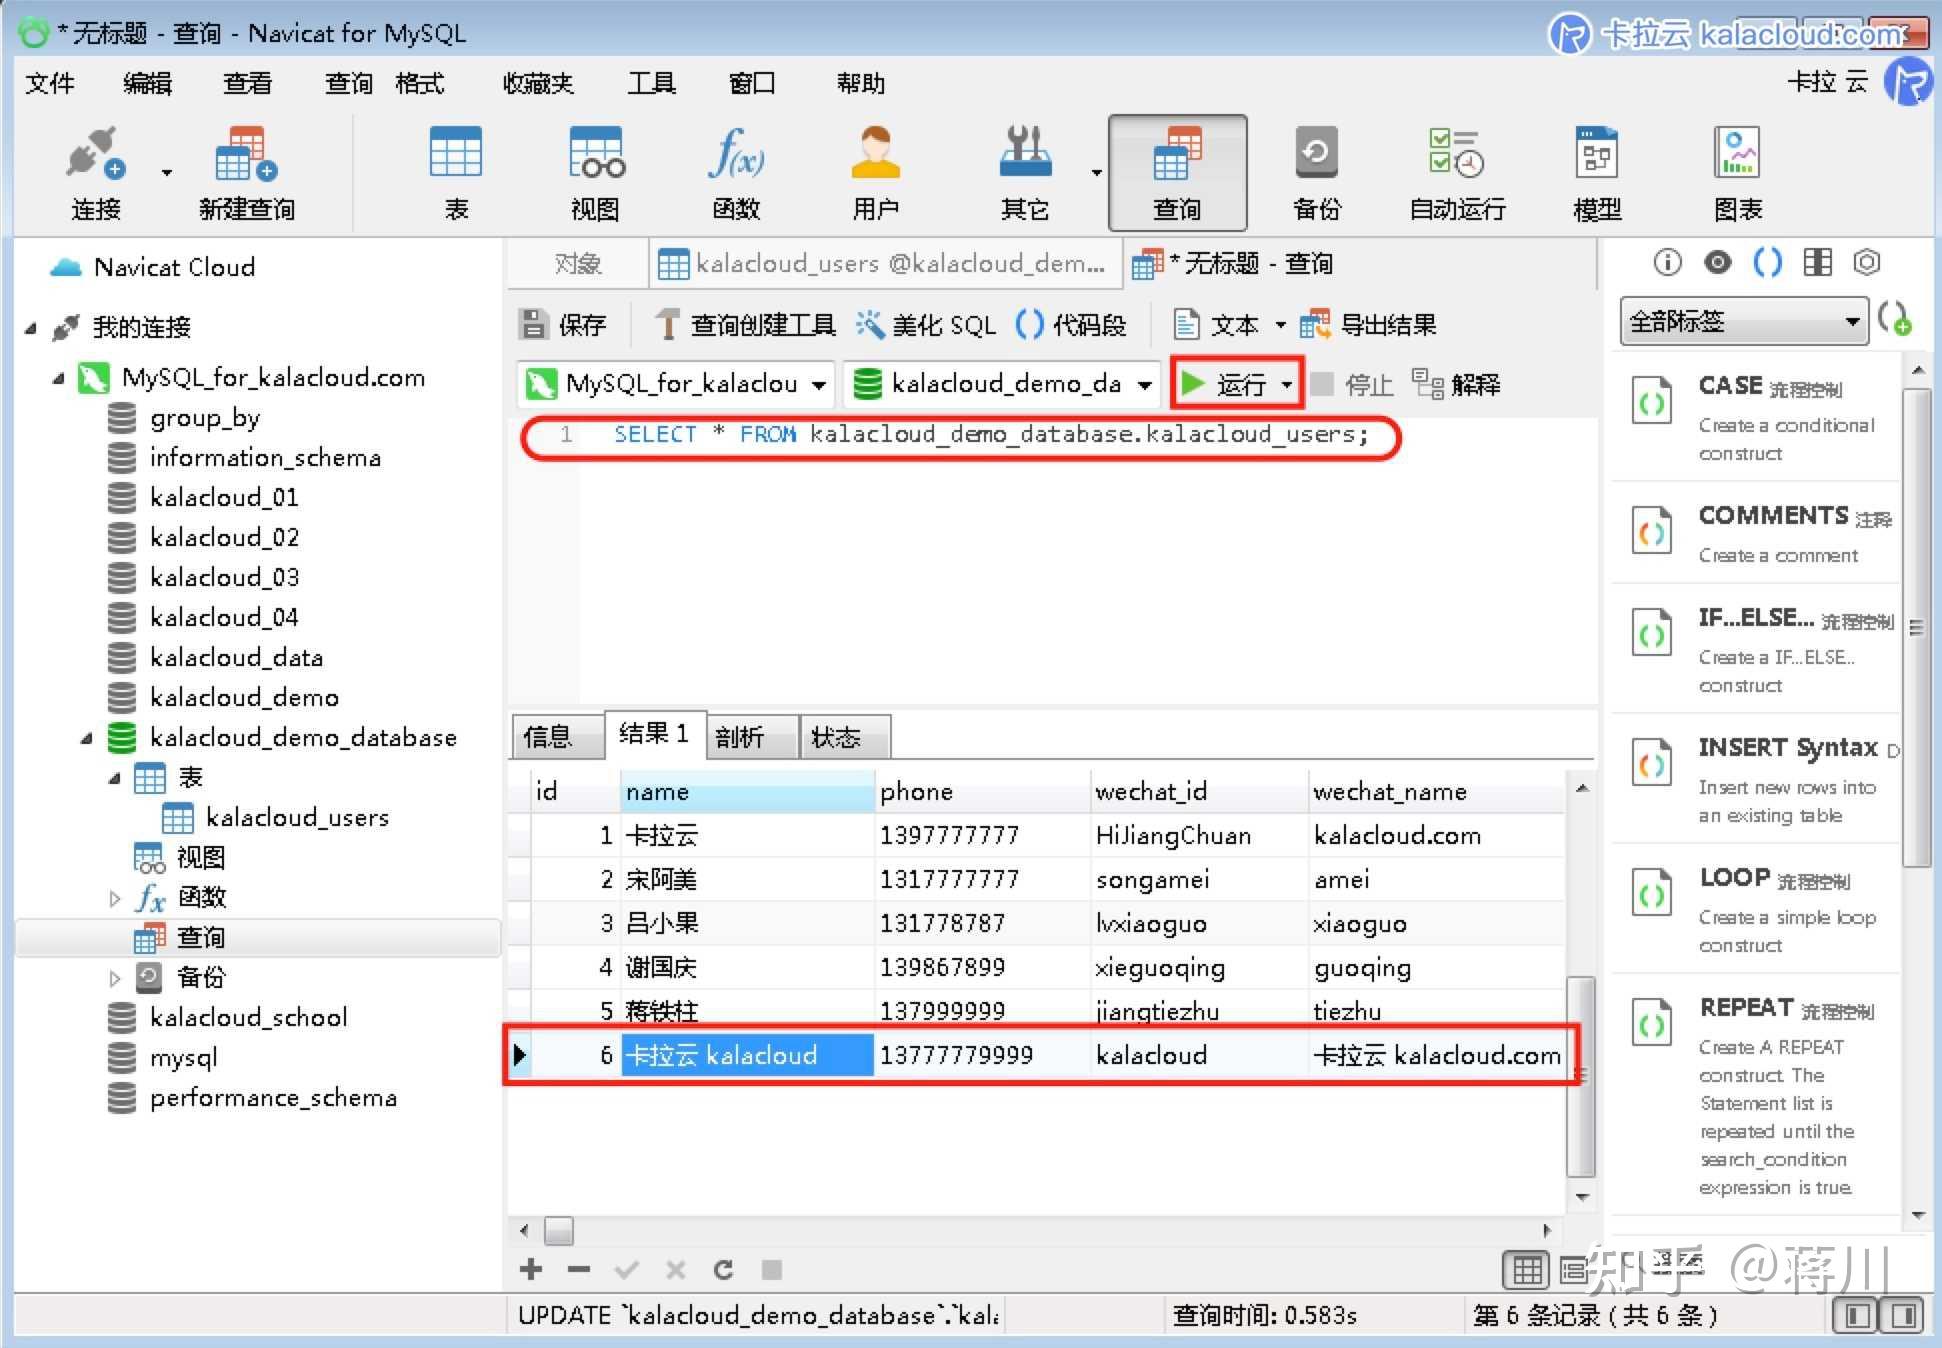Click the 备份 (Backup) toolbar icon
The image size is (1942, 1348).
(x=1315, y=170)
